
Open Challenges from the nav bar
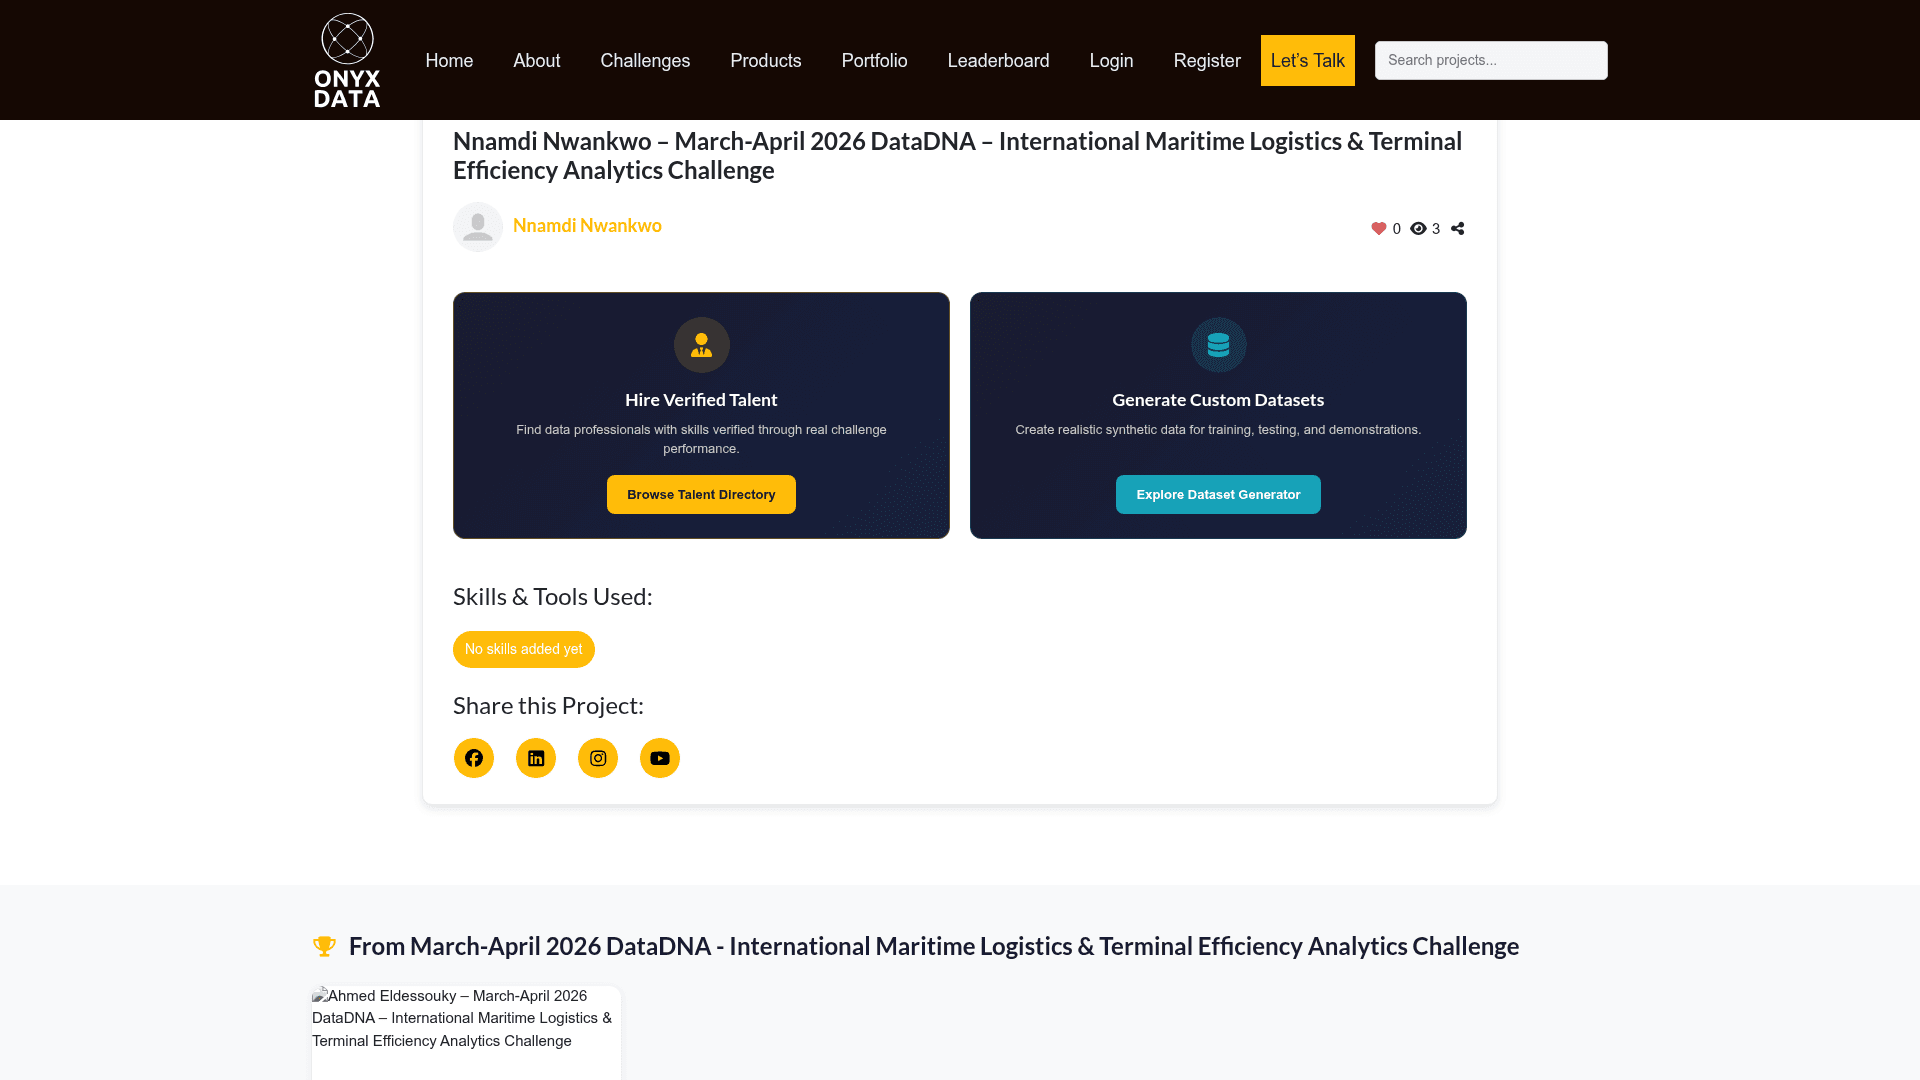point(645,60)
